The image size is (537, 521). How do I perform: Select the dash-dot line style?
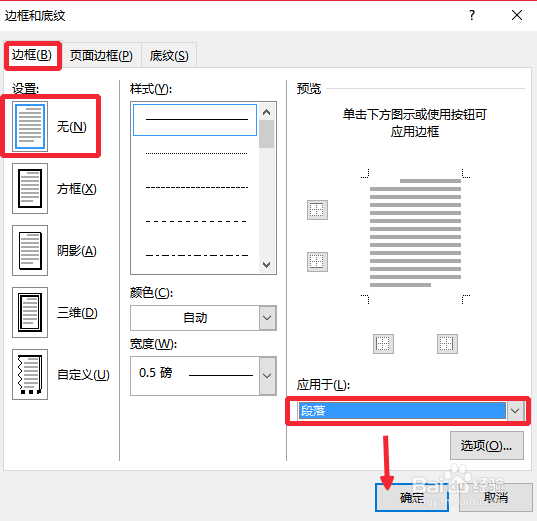tap(196, 255)
